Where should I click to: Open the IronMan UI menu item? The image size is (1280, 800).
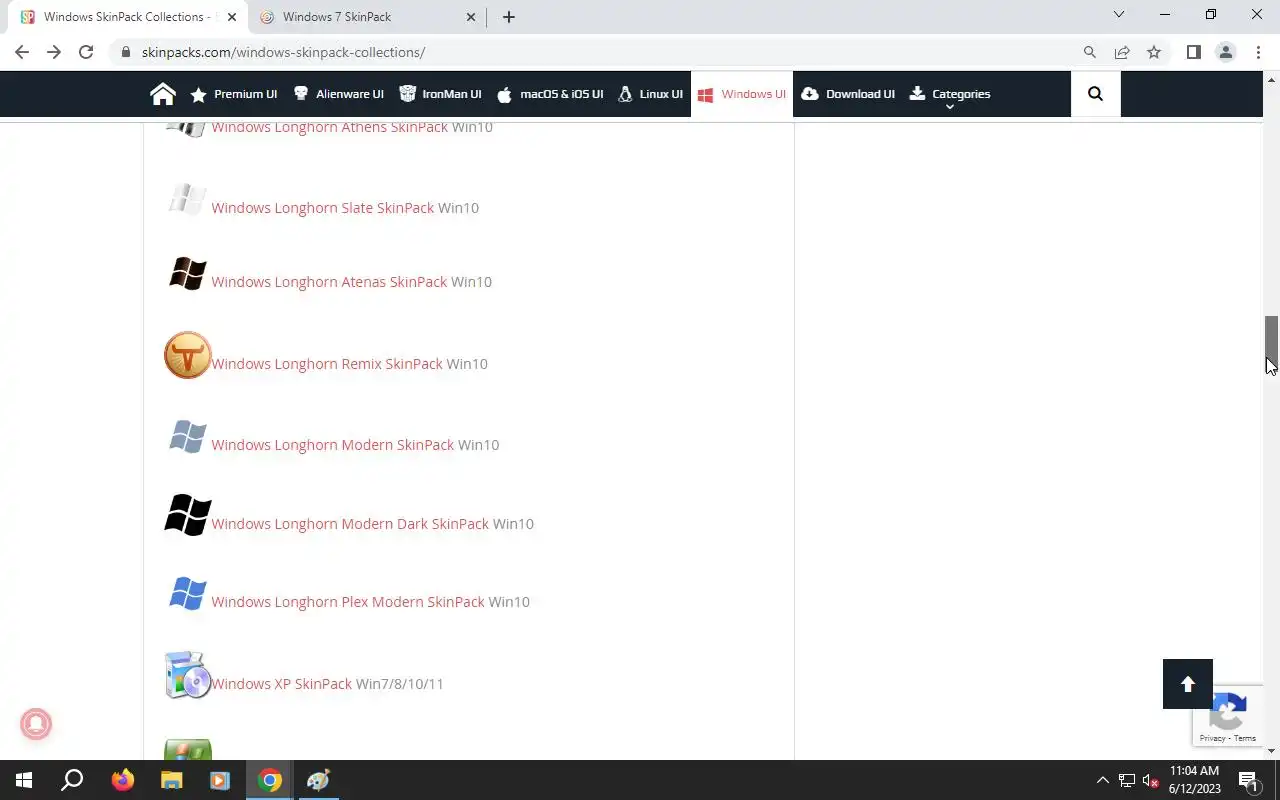pyautogui.click(x=440, y=94)
